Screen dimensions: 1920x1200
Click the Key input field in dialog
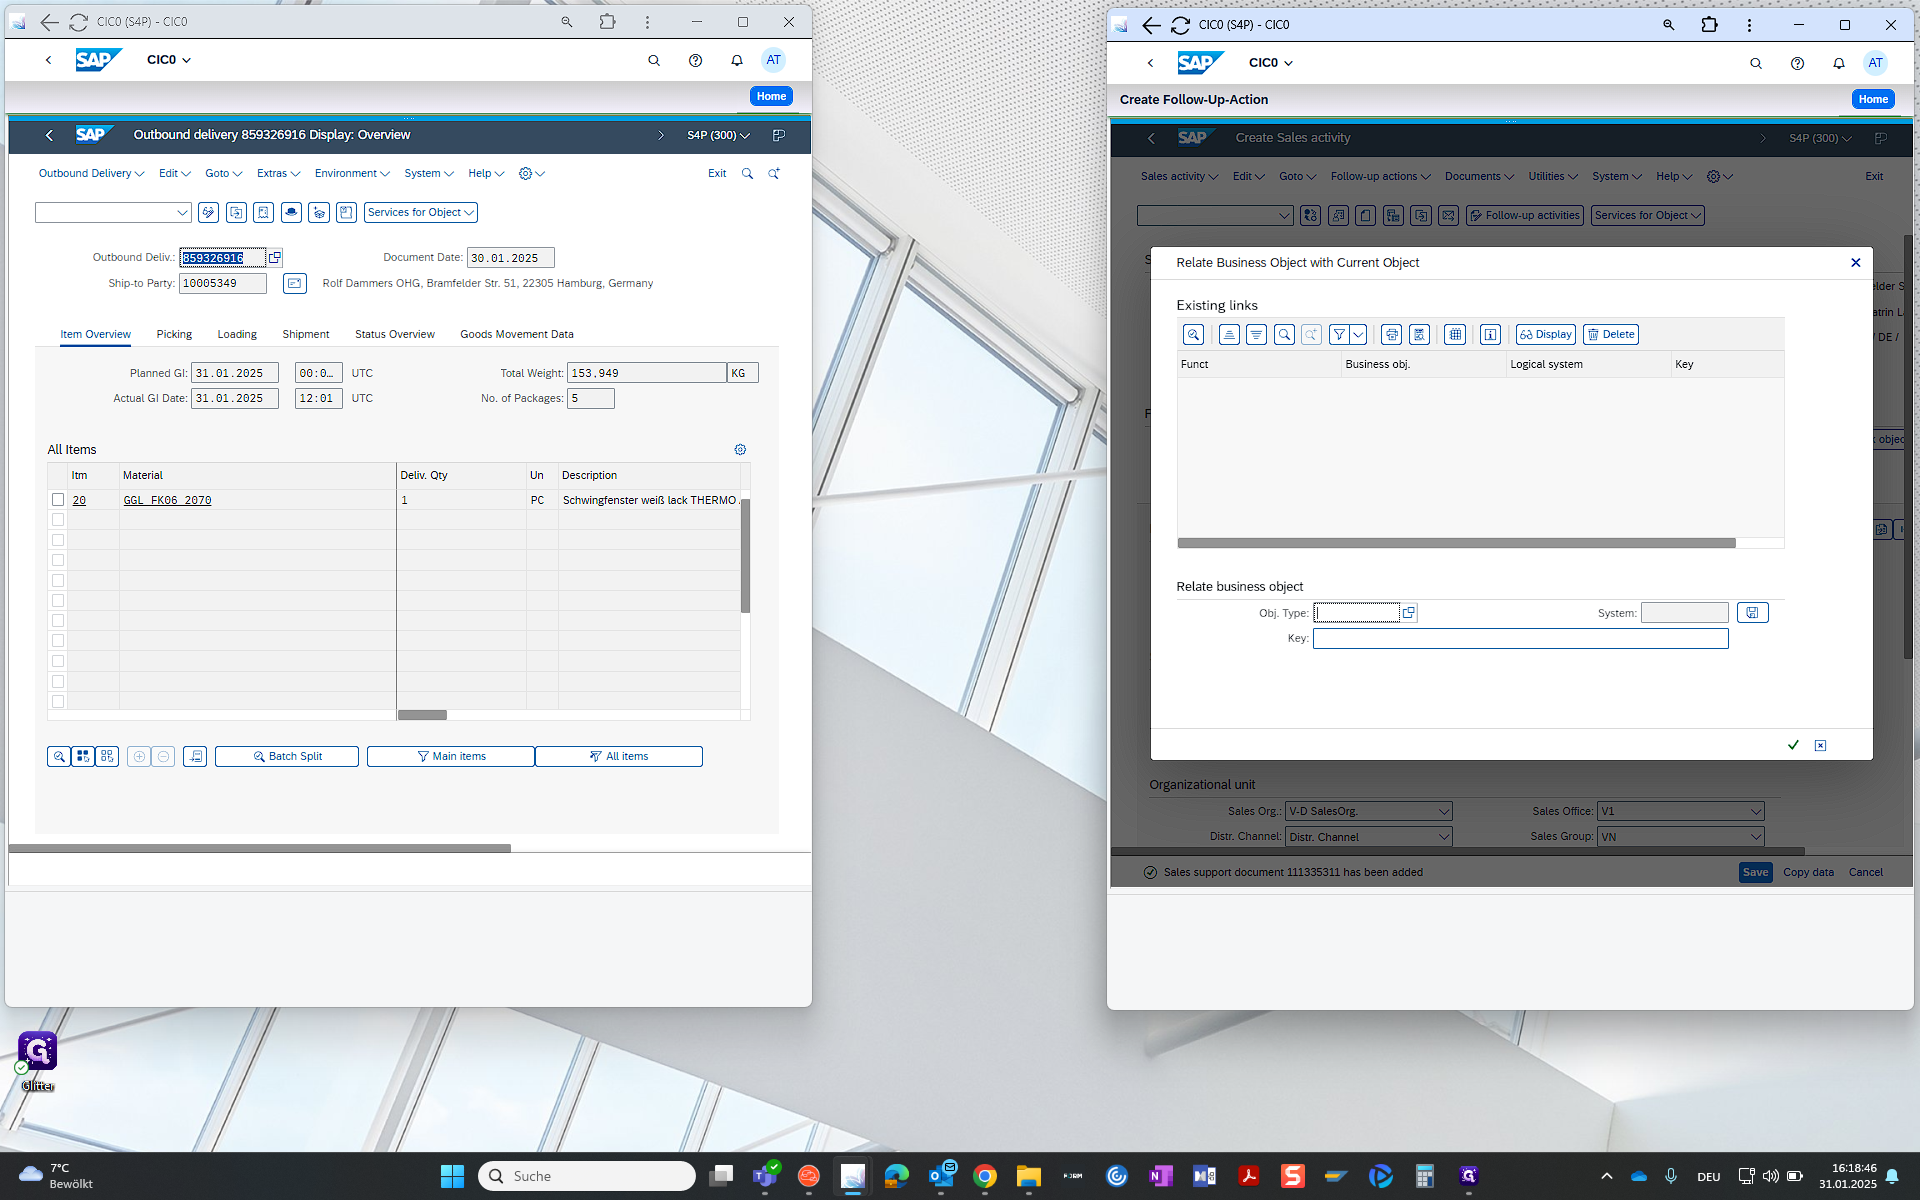point(1519,638)
